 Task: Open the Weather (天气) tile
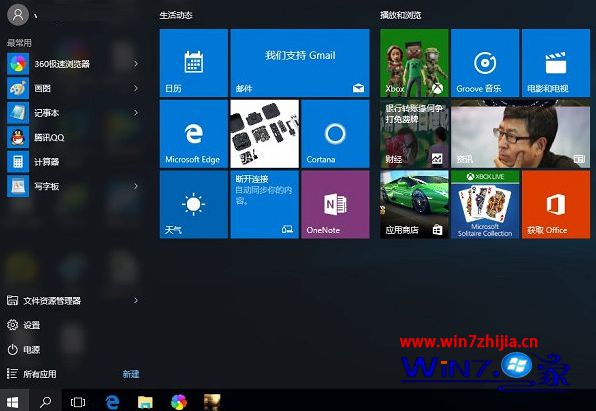point(193,205)
